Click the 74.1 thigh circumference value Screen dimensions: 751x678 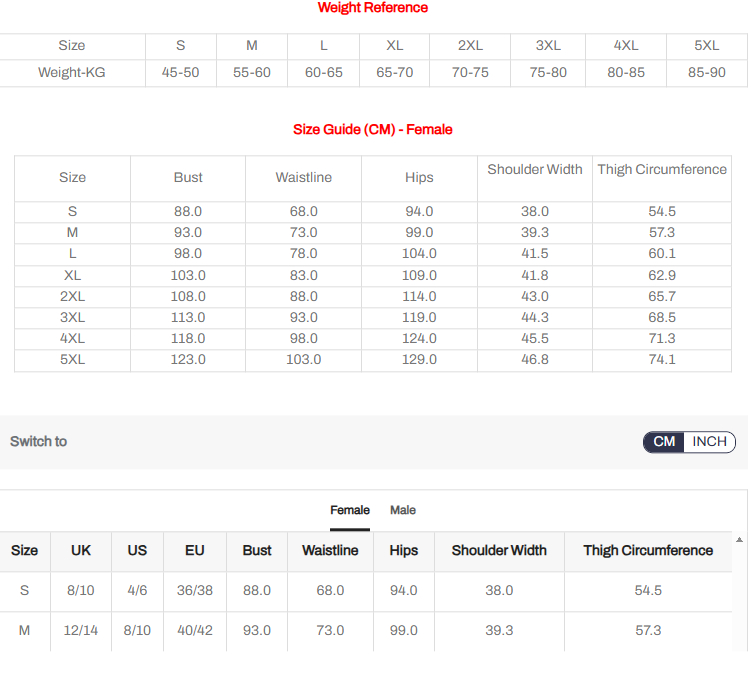tap(662, 360)
